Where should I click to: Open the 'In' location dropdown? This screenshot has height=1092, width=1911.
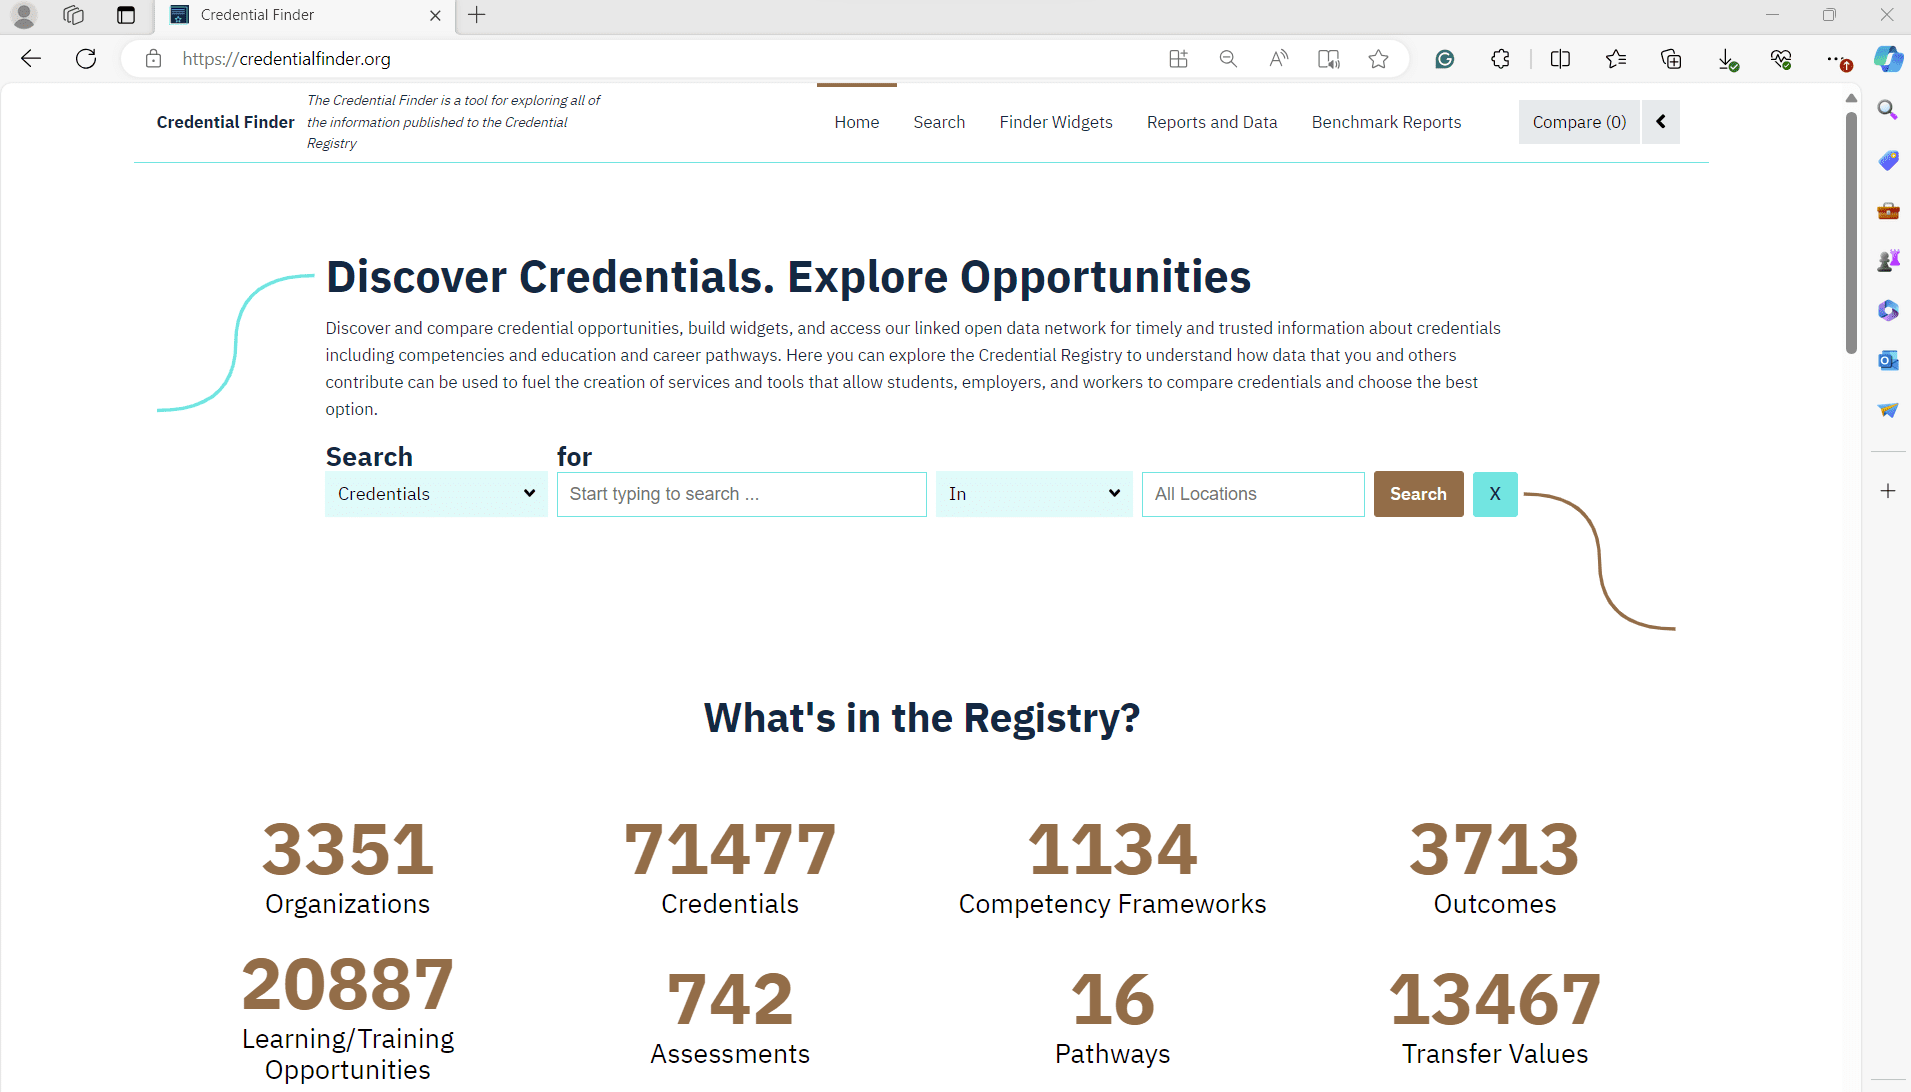click(1033, 493)
